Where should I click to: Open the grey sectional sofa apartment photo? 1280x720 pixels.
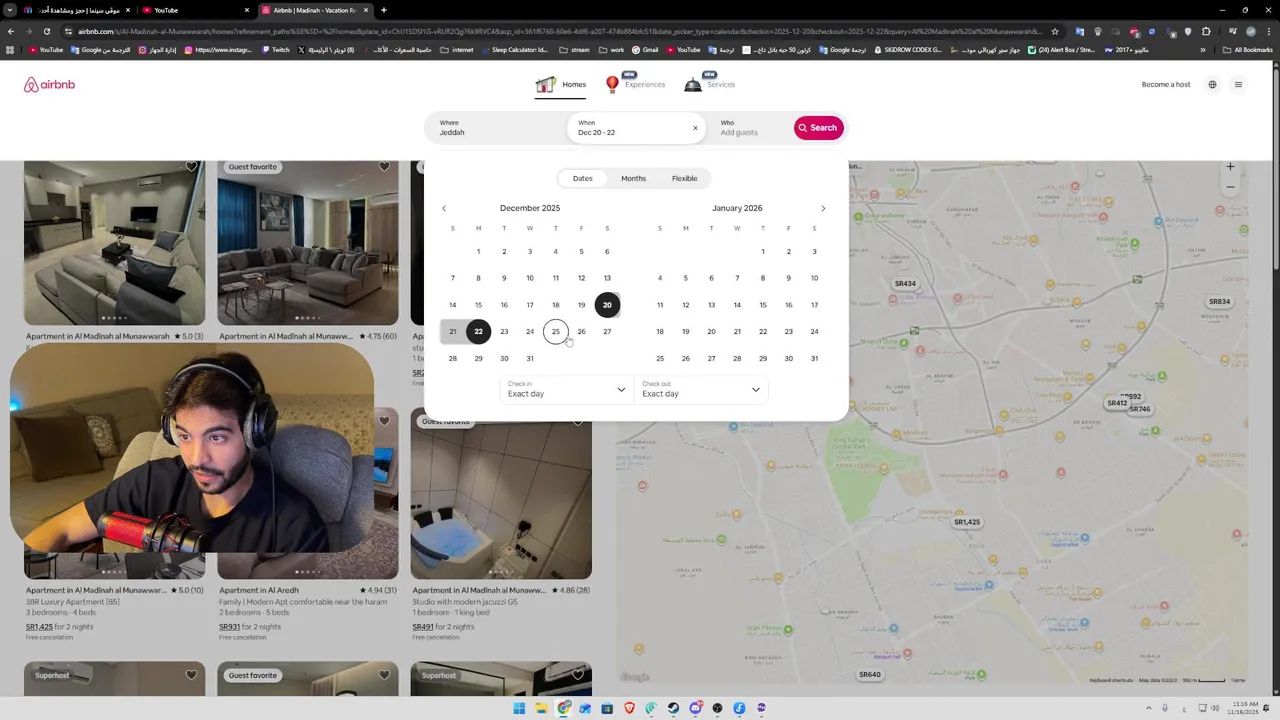click(x=308, y=242)
